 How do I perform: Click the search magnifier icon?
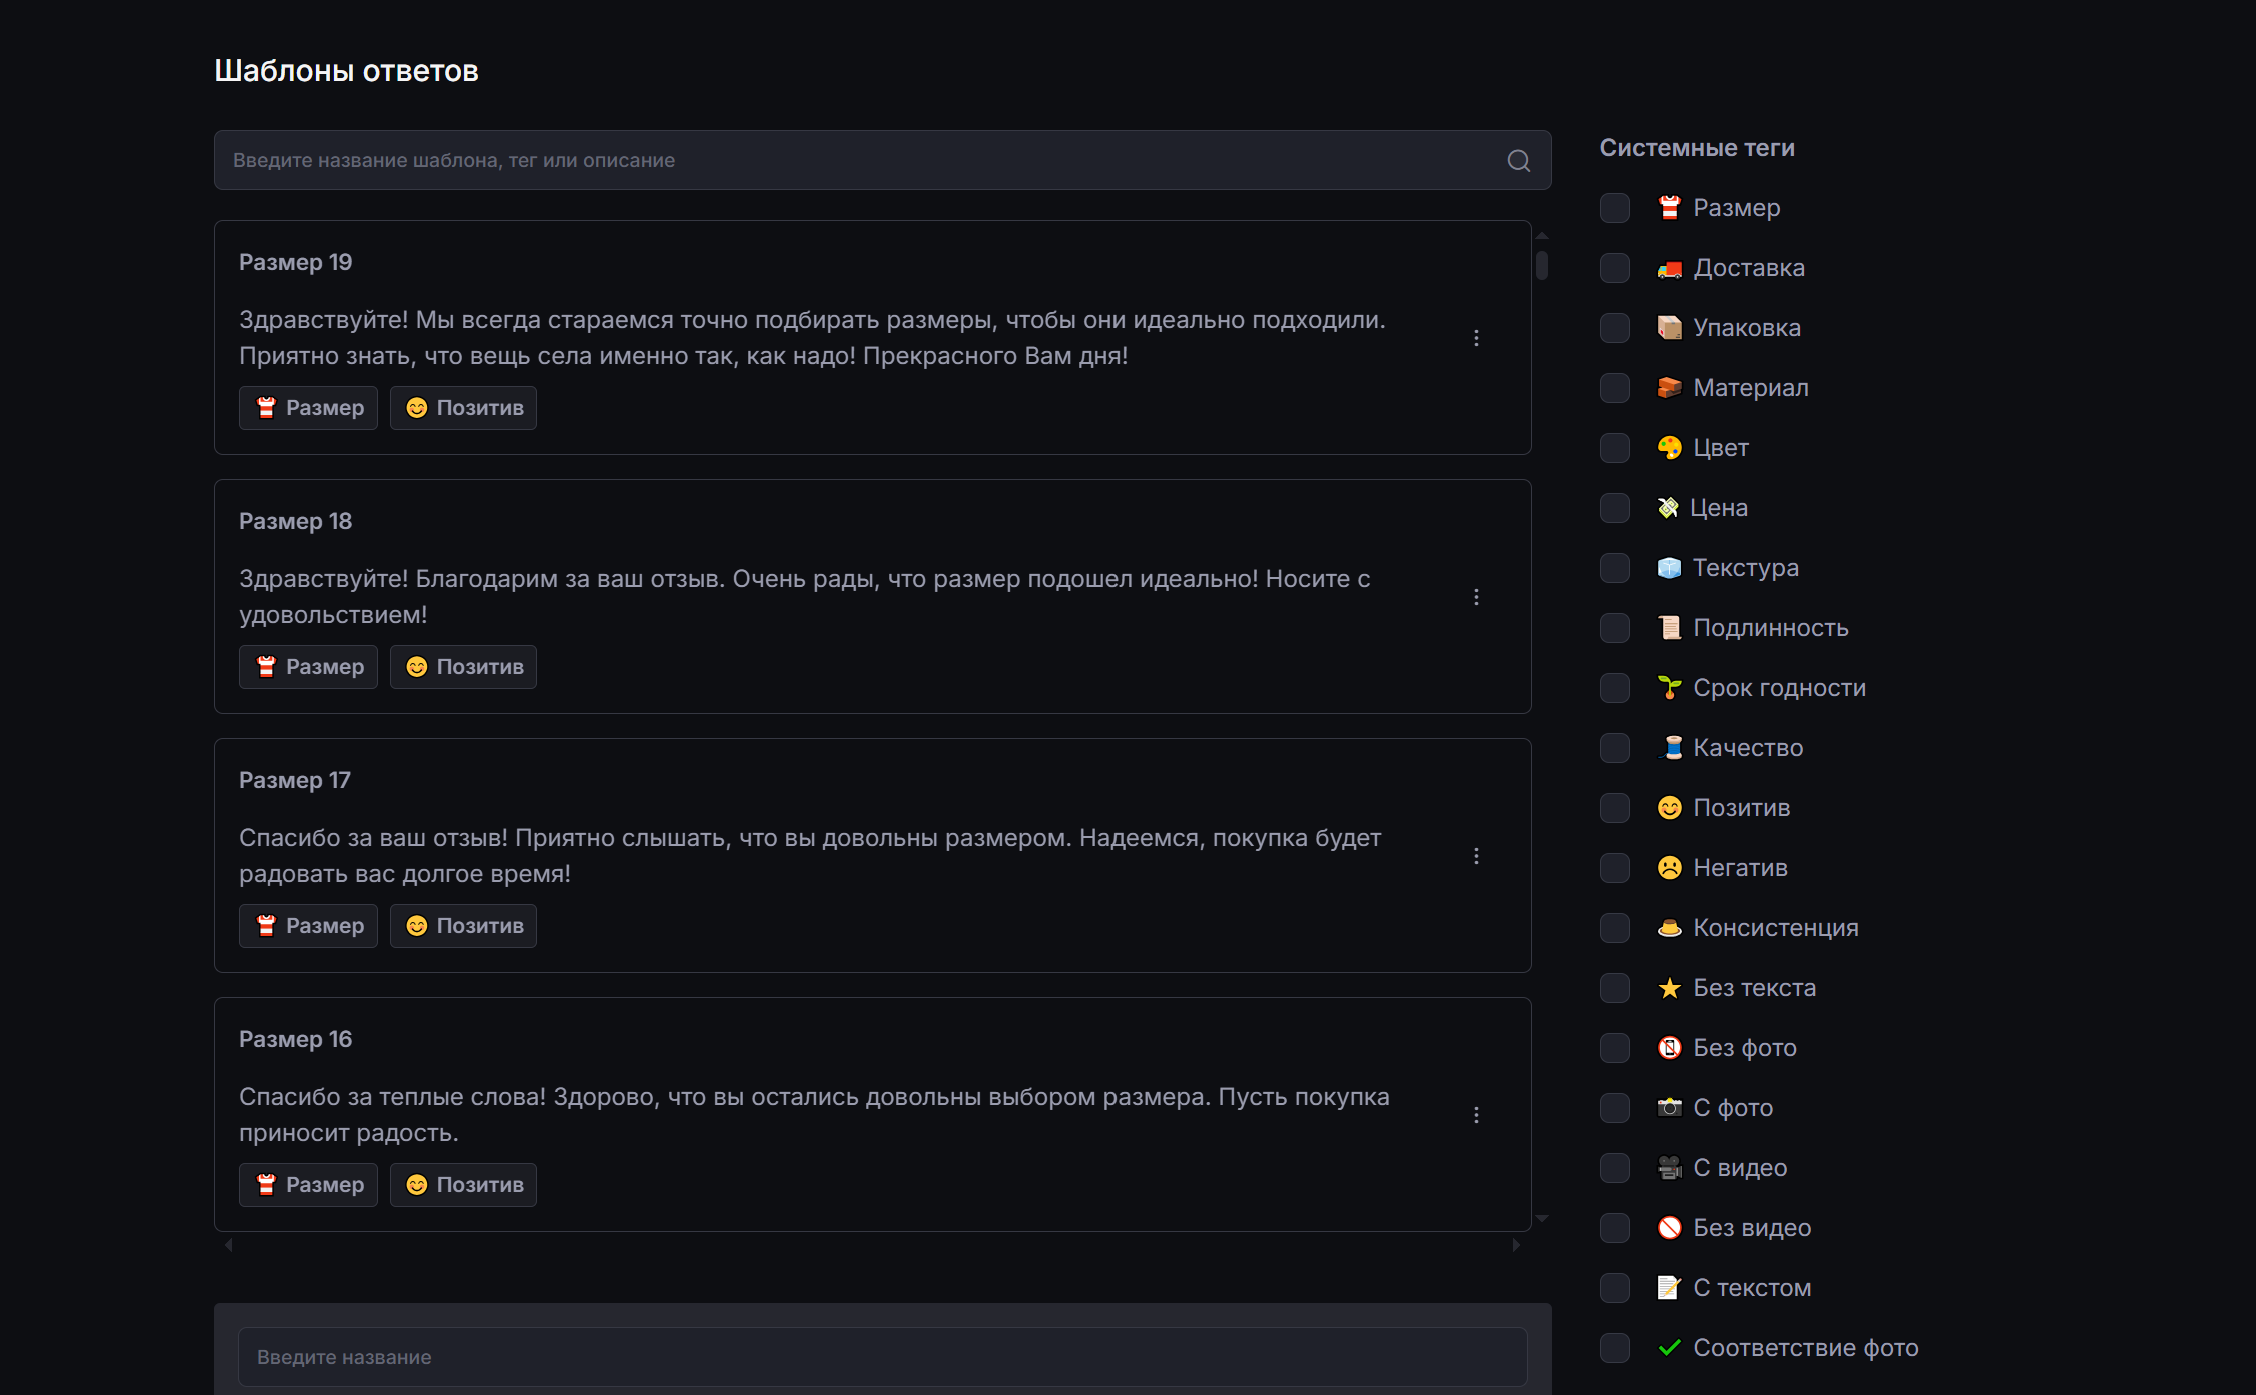[x=1518, y=161]
